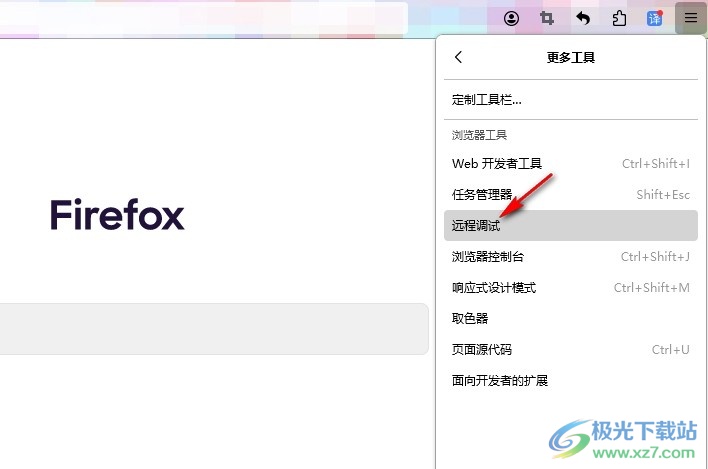Viewport: 708px width, 469px height.
Task: Click the undo back-arrow toolbar icon
Action: 583,19
